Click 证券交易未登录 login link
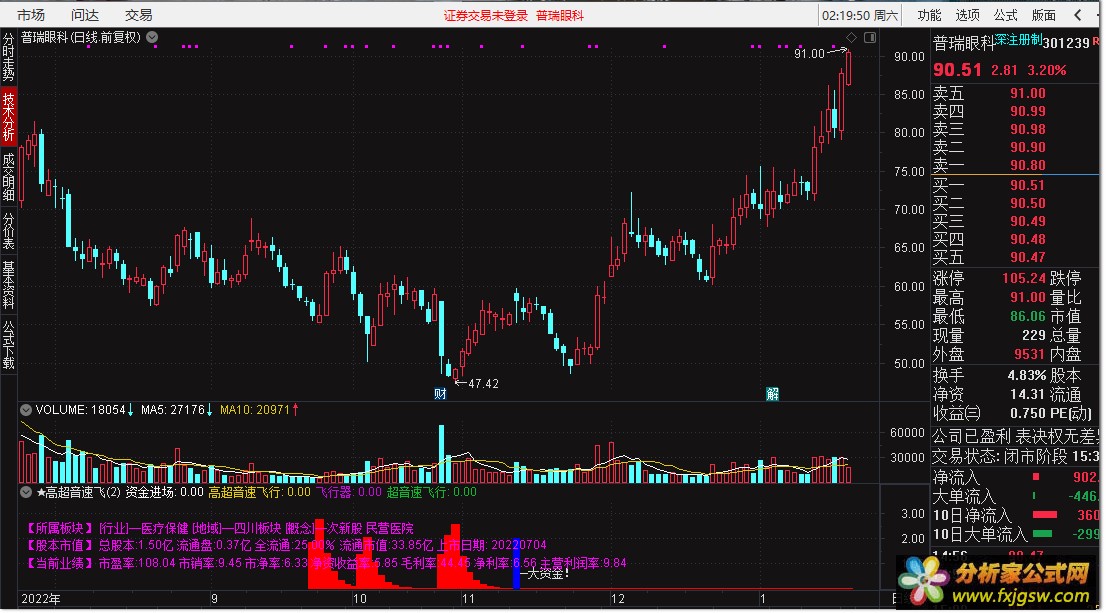Image resolution: width=1106 pixels, height=613 pixels. click(485, 16)
